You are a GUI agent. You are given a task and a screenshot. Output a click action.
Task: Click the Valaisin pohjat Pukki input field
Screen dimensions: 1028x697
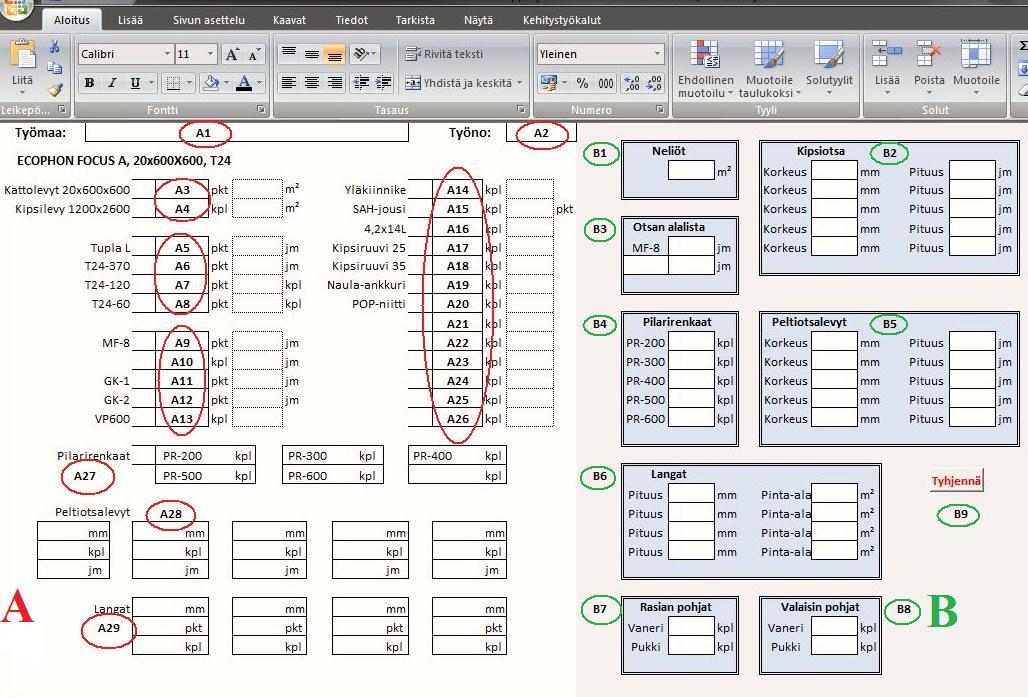click(834, 647)
